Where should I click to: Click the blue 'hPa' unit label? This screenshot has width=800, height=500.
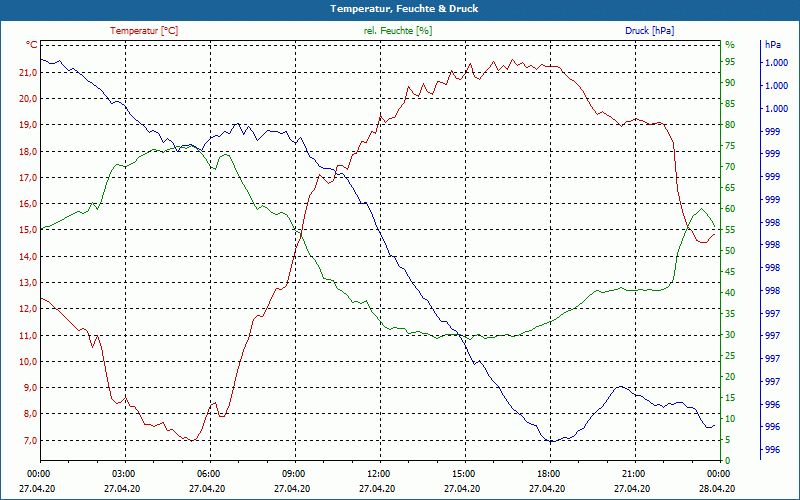coord(772,45)
